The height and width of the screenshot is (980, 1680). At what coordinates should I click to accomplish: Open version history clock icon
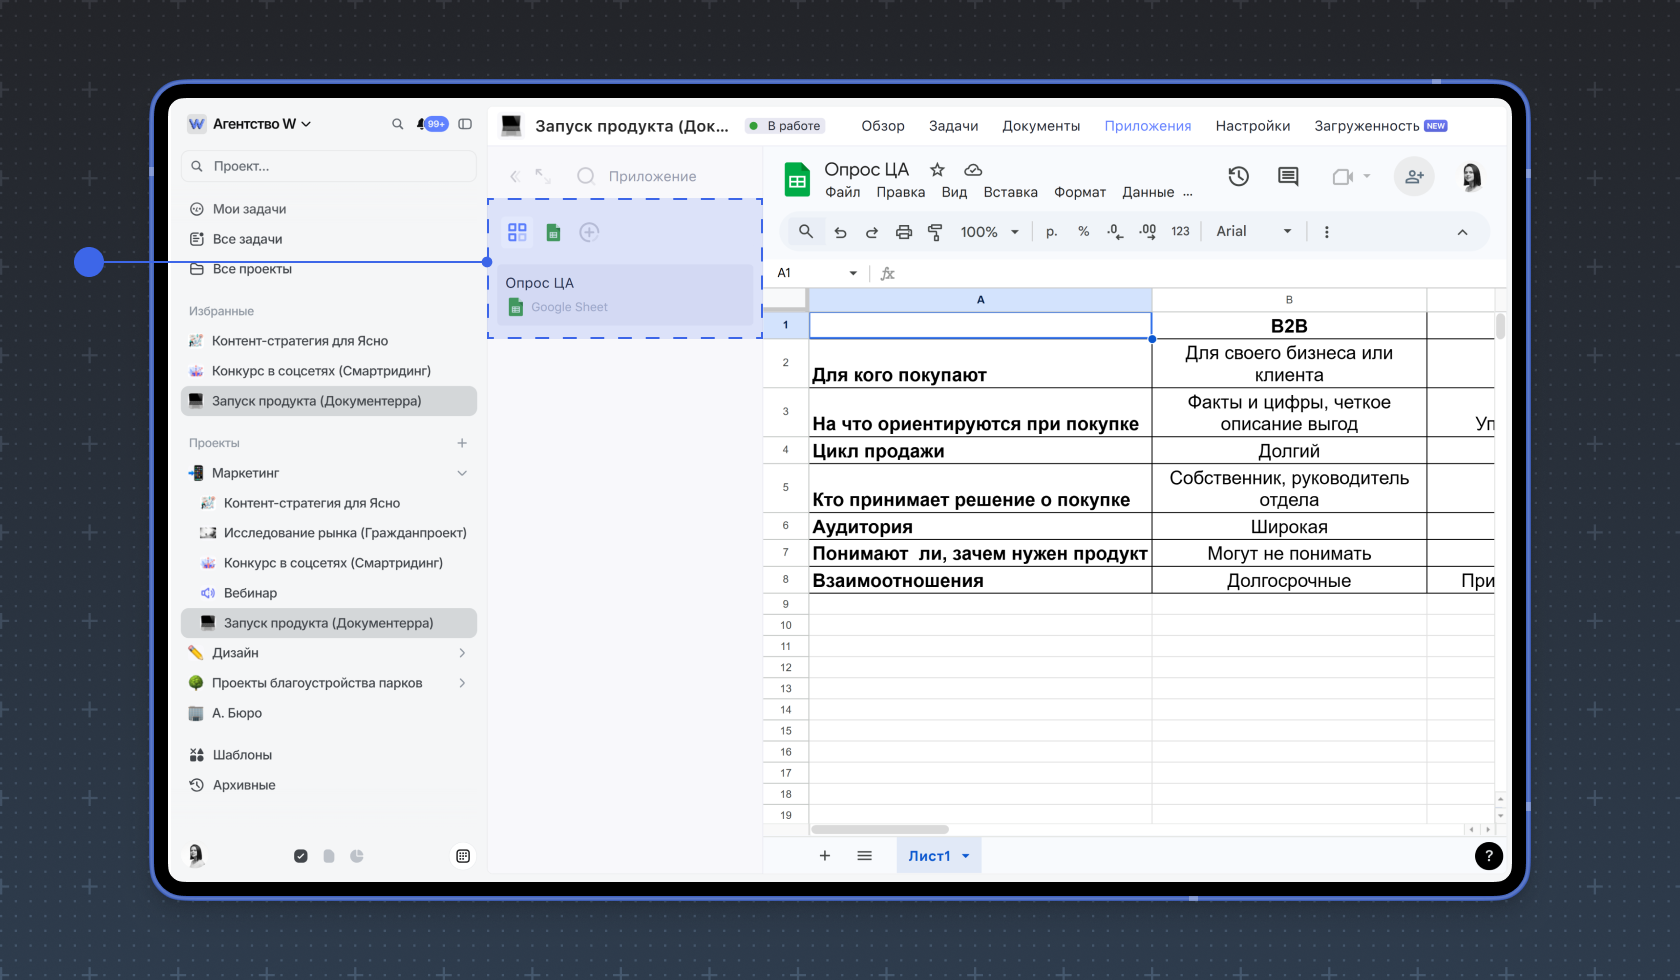coord(1238,177)
